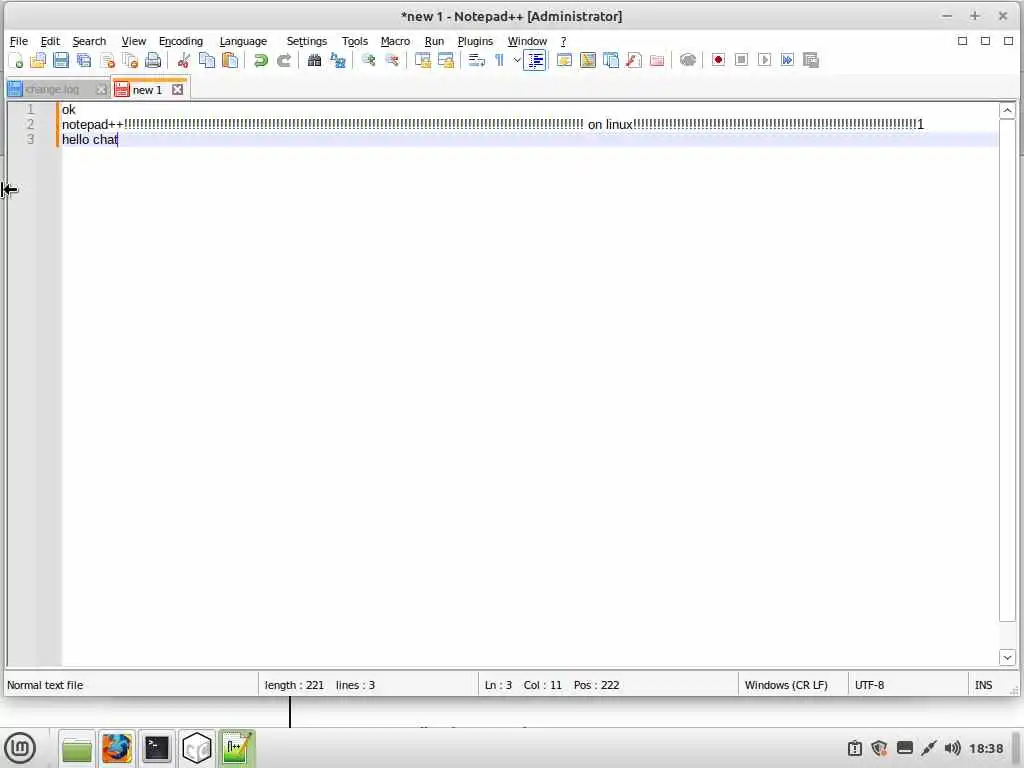
Task: Print the document using the printer icon
Action: [x=153, y=61]
